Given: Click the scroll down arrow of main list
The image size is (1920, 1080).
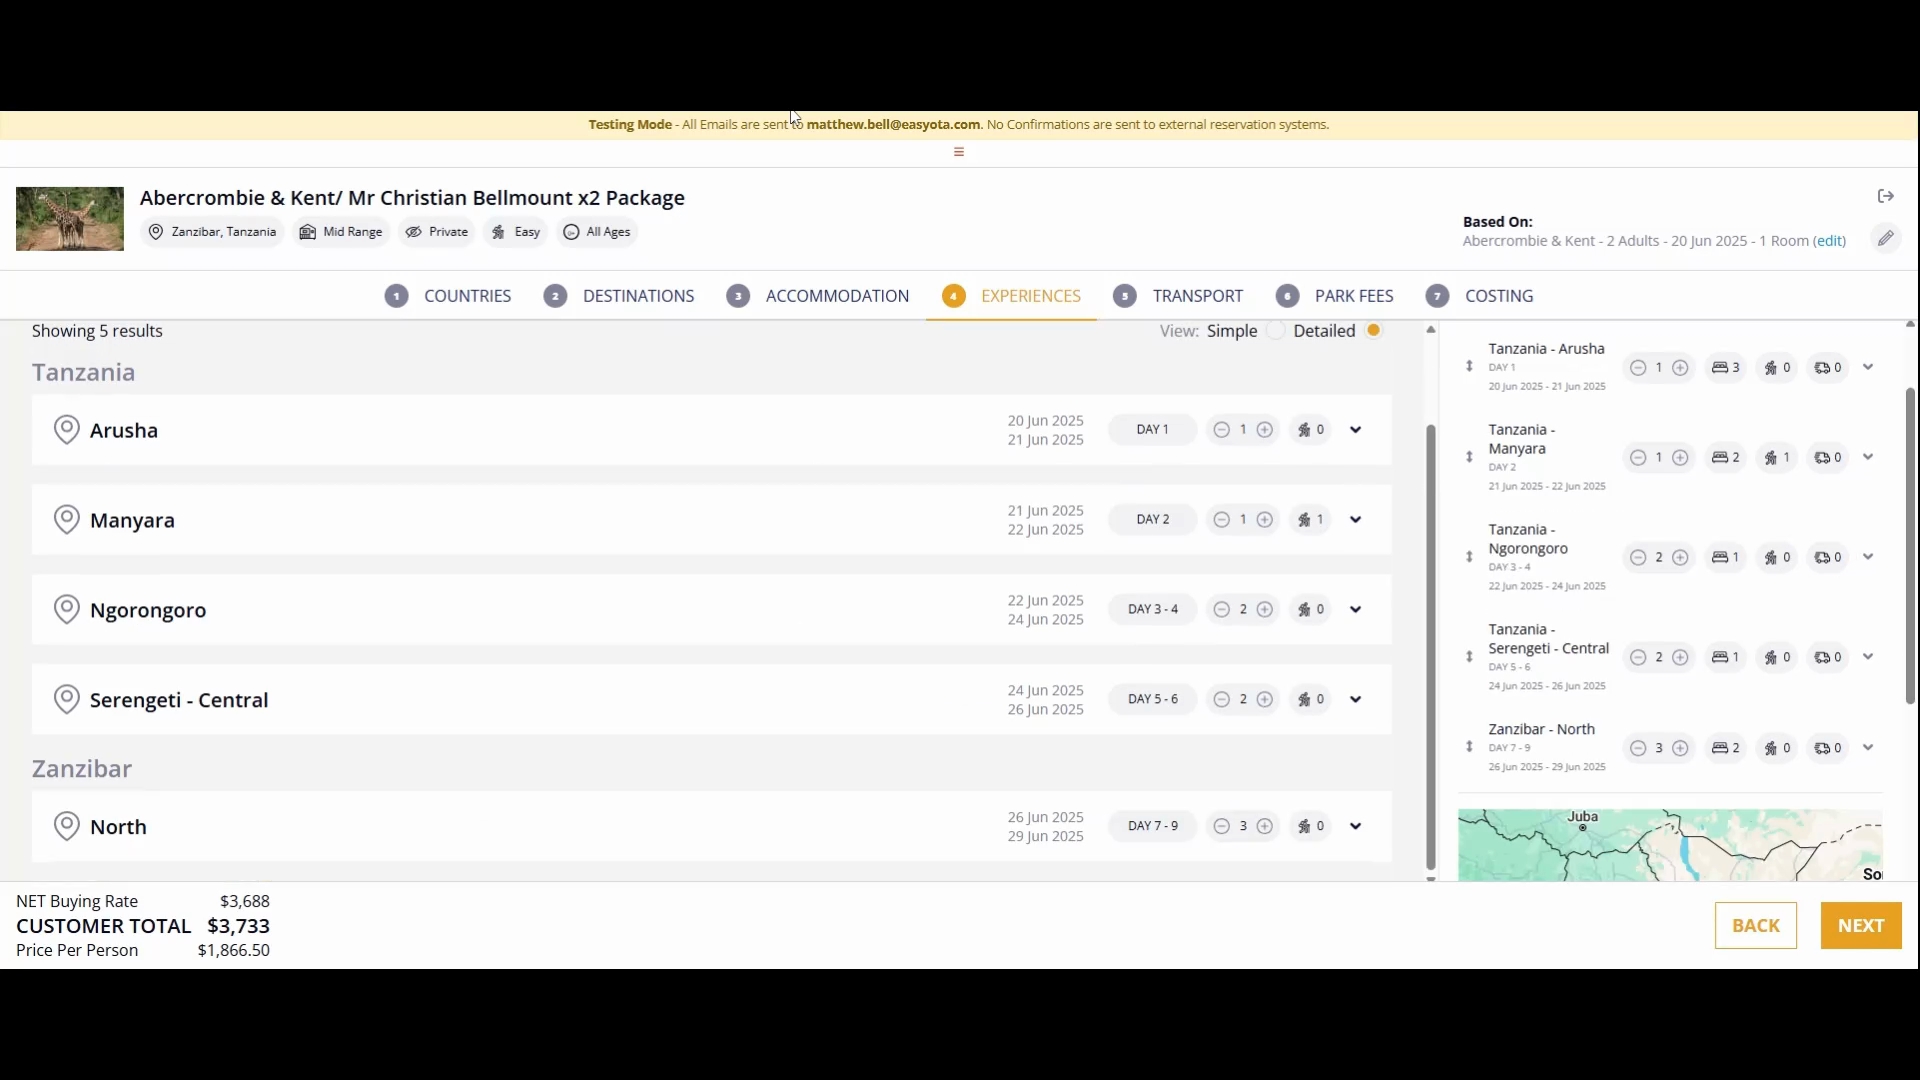Looking at the screenshot, I should [x=1431, y=878].
